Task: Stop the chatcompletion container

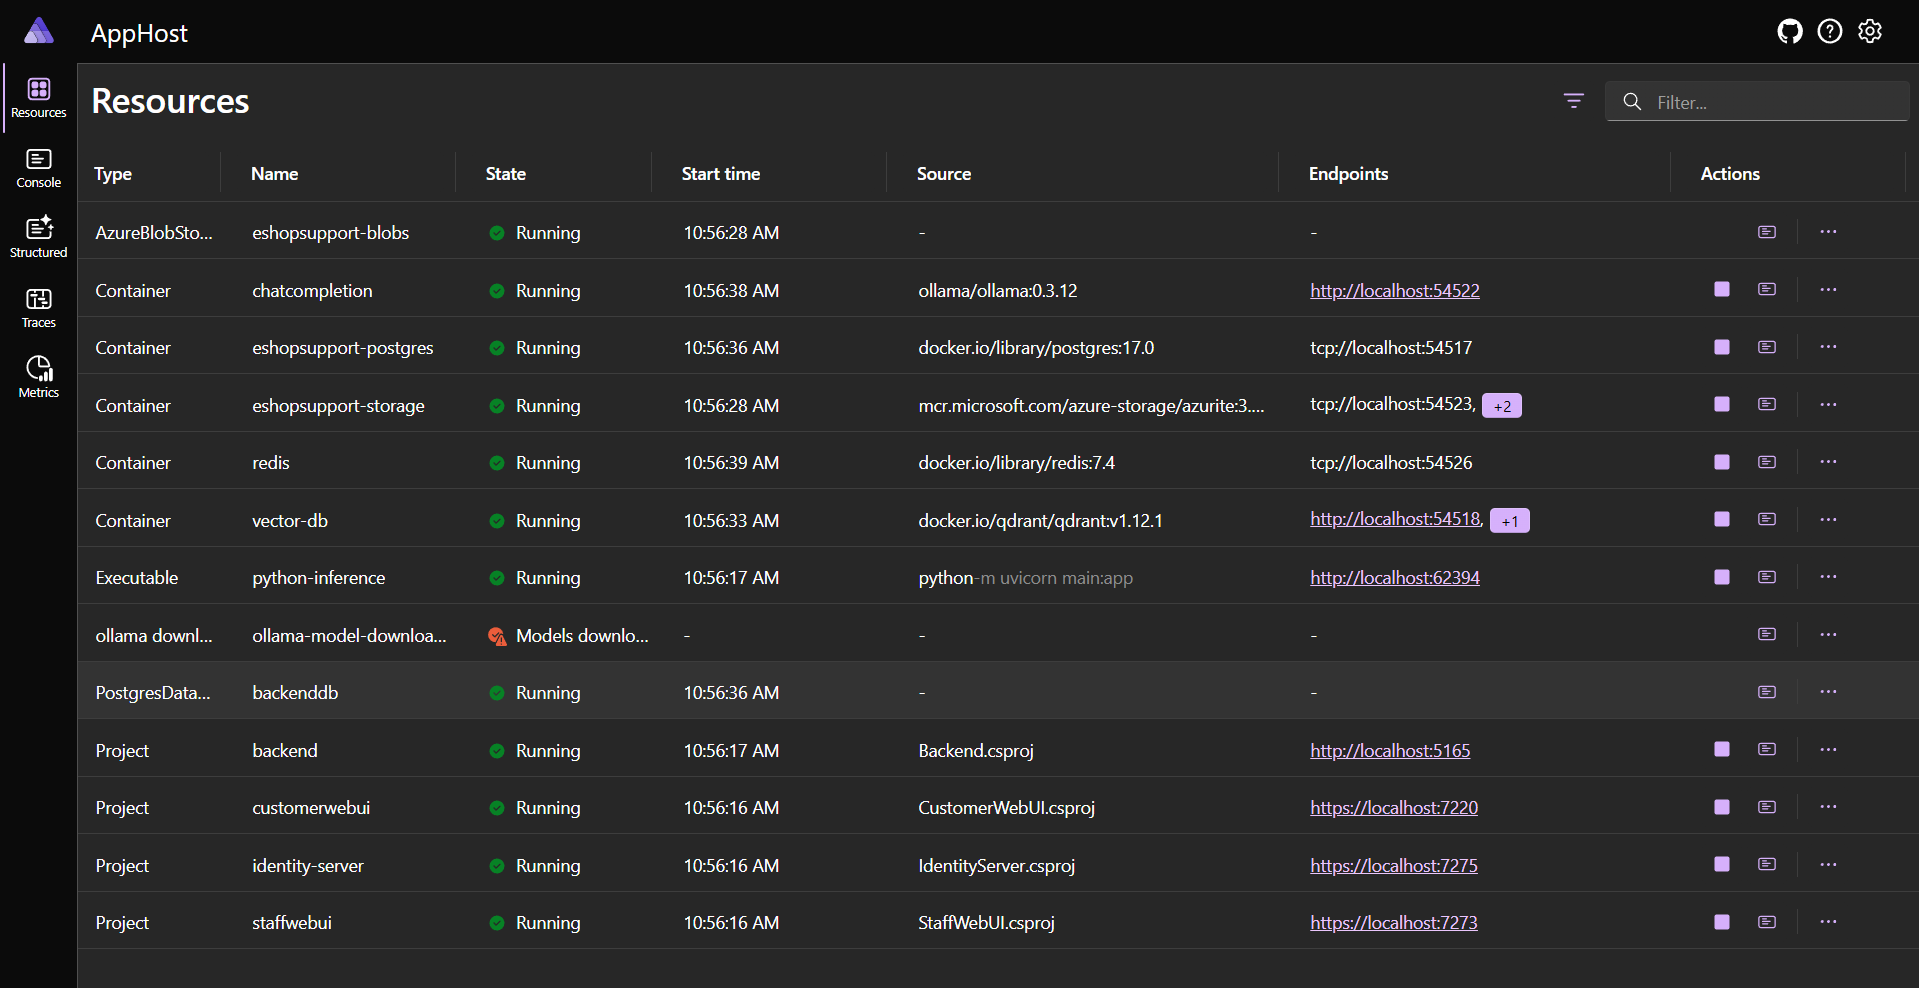Action: 1721,289
